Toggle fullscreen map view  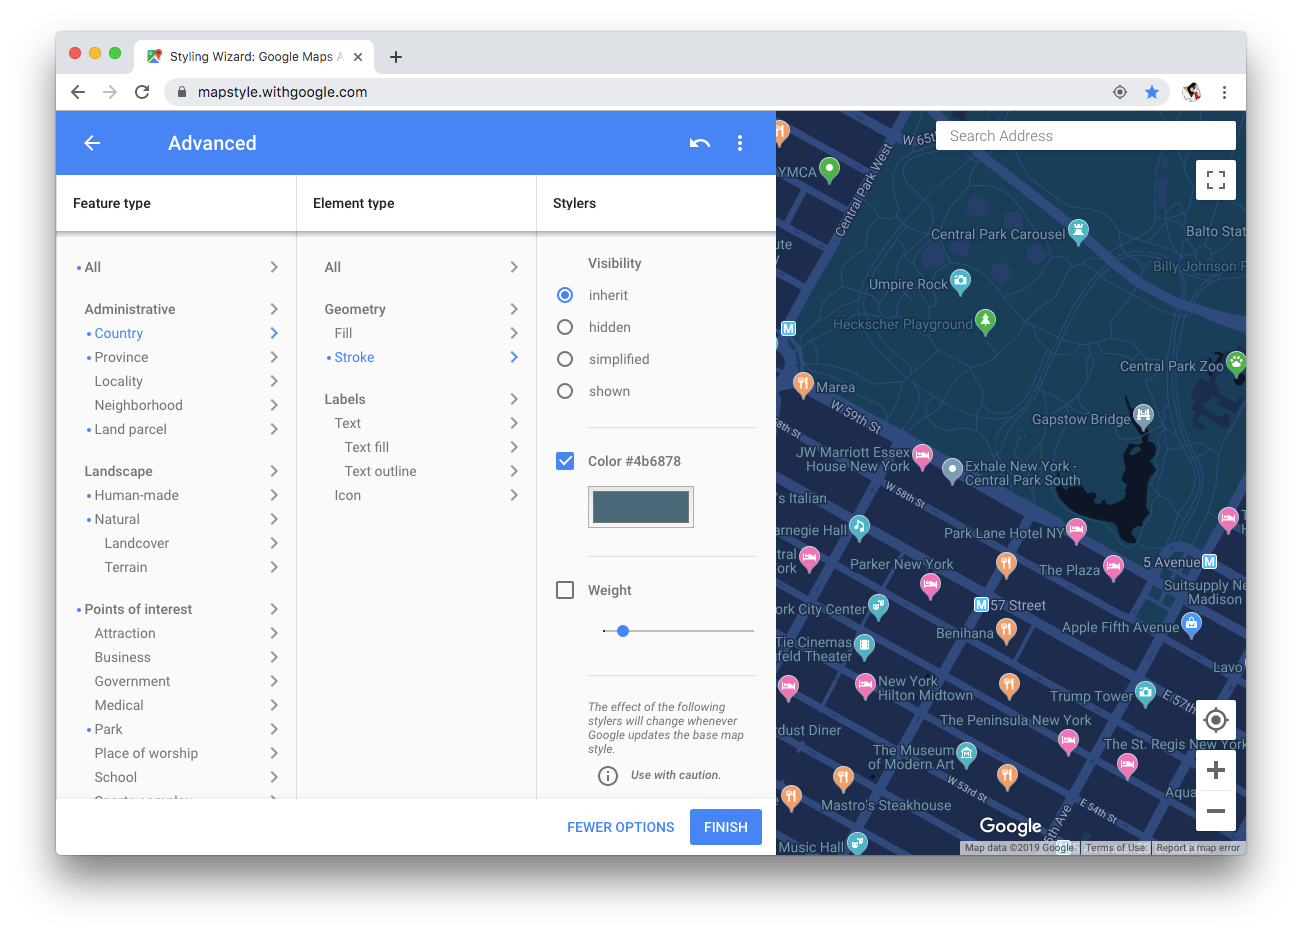click(x=1216, y=180)
